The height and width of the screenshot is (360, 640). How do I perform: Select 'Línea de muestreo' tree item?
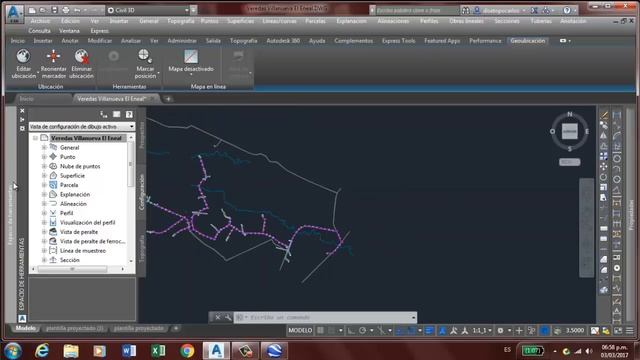[x=83, y=251]
